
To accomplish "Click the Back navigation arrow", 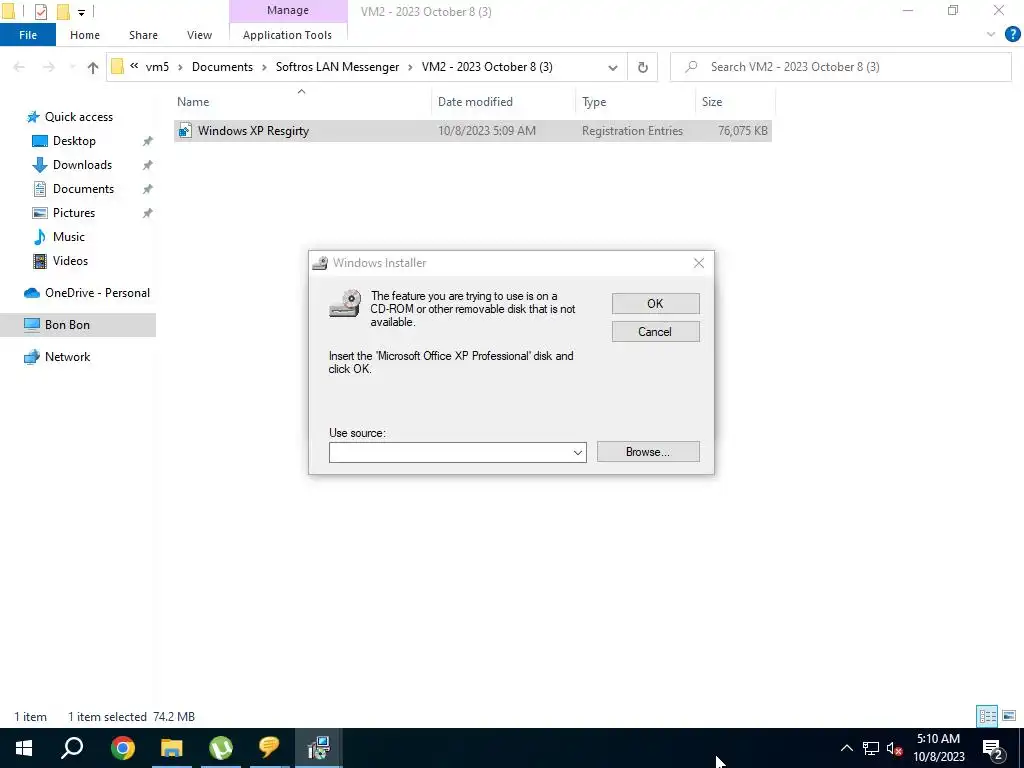I will pyautogui.click(x=19, y=67).
